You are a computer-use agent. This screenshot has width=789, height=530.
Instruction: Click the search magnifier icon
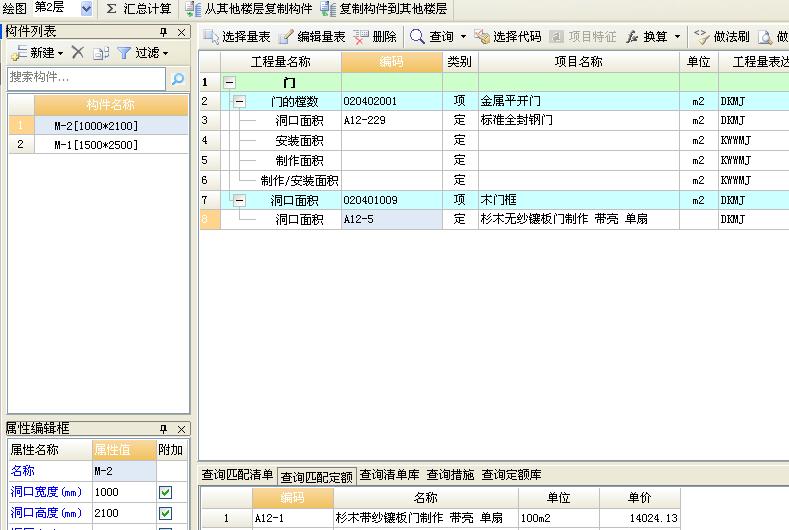click(x=178, y=79)
